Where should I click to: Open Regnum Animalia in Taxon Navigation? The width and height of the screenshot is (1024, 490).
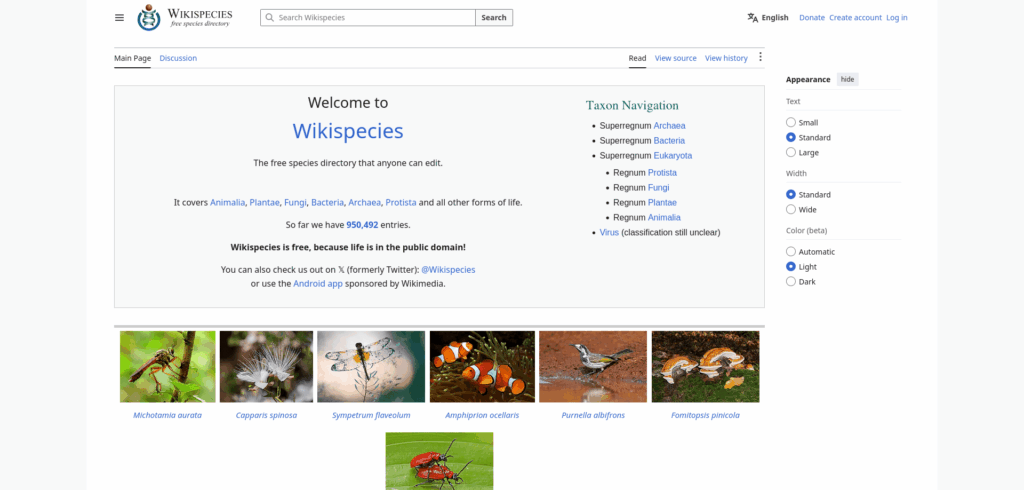664,218
